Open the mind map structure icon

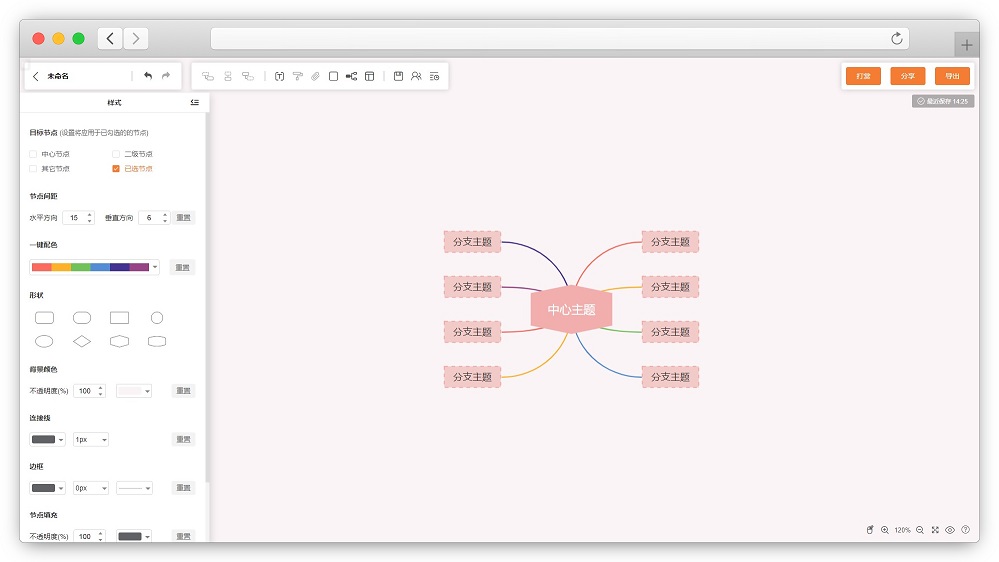[351, 76]
